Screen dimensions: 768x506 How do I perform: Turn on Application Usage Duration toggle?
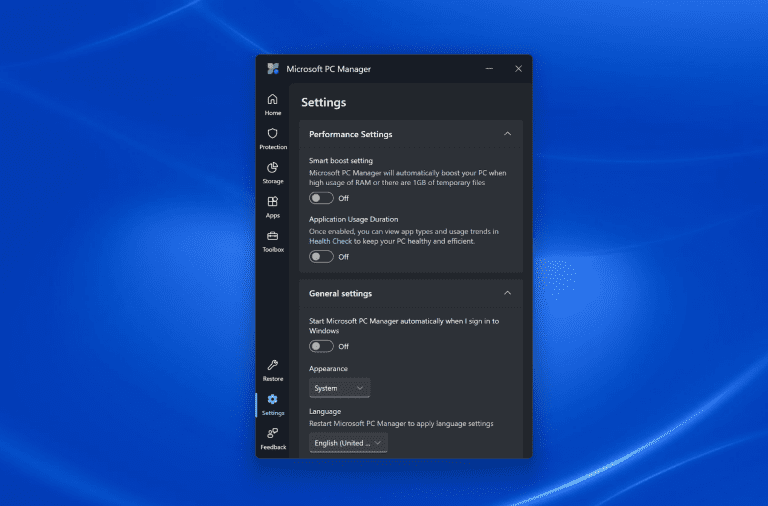321,256
